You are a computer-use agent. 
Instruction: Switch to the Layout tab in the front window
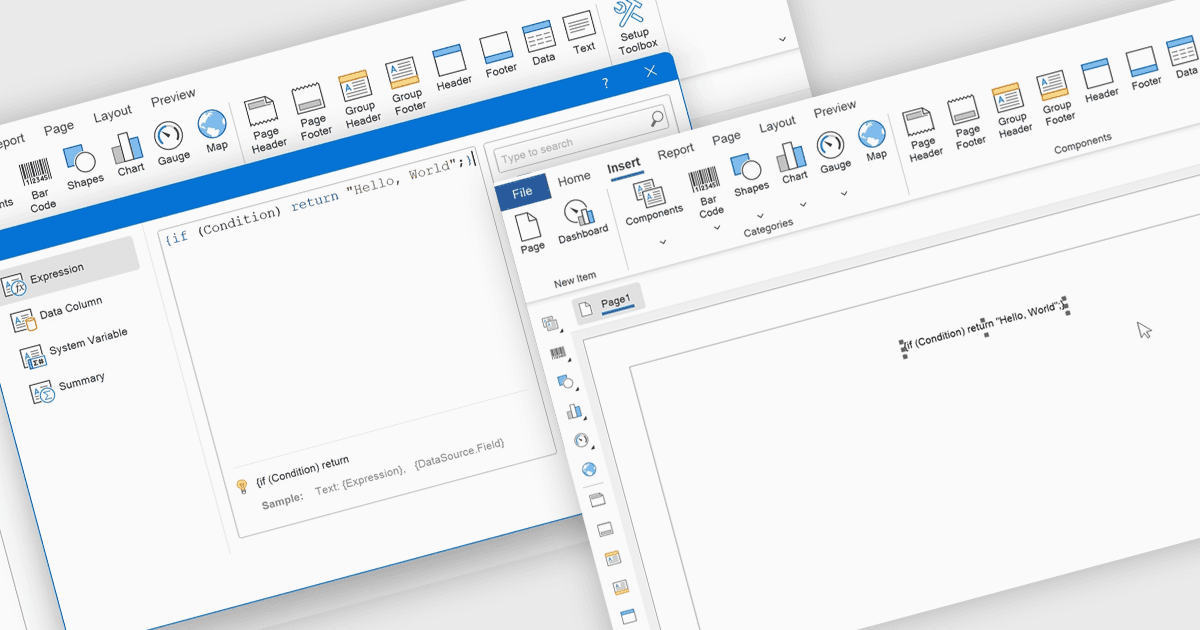(x=777, y=124)
